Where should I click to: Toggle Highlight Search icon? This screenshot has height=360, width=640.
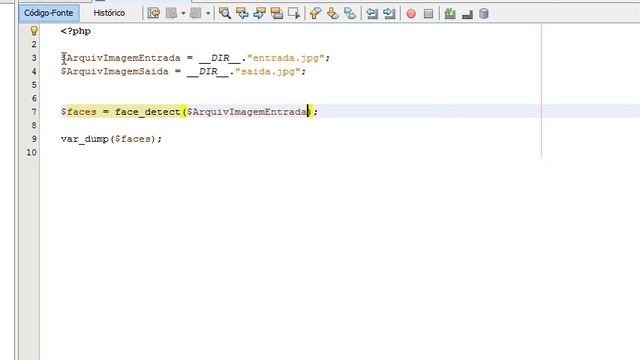pyautogui.click(x=277, y=13)
